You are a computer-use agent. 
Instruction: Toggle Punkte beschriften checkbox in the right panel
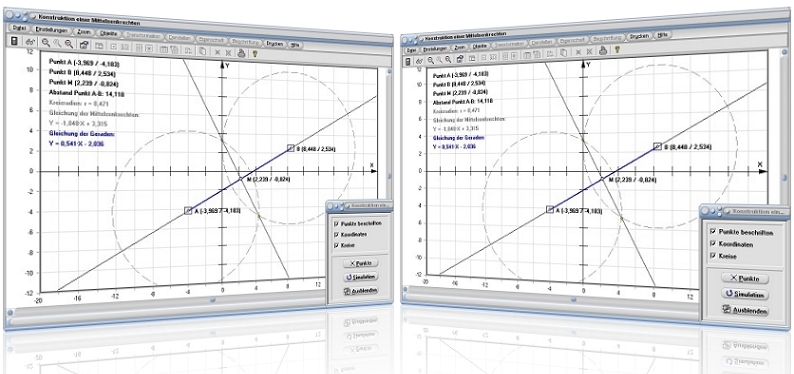pyautogui.click(x=713, y=231)
